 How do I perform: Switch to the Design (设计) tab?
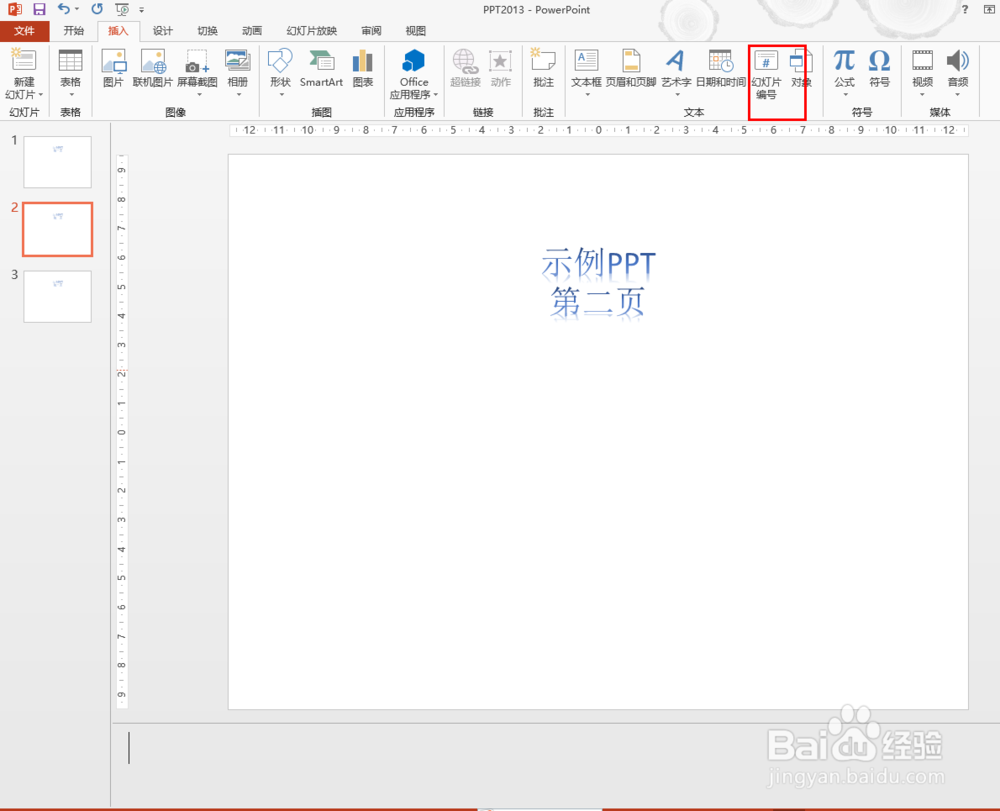pyautogui.click(x=163, y=31)
